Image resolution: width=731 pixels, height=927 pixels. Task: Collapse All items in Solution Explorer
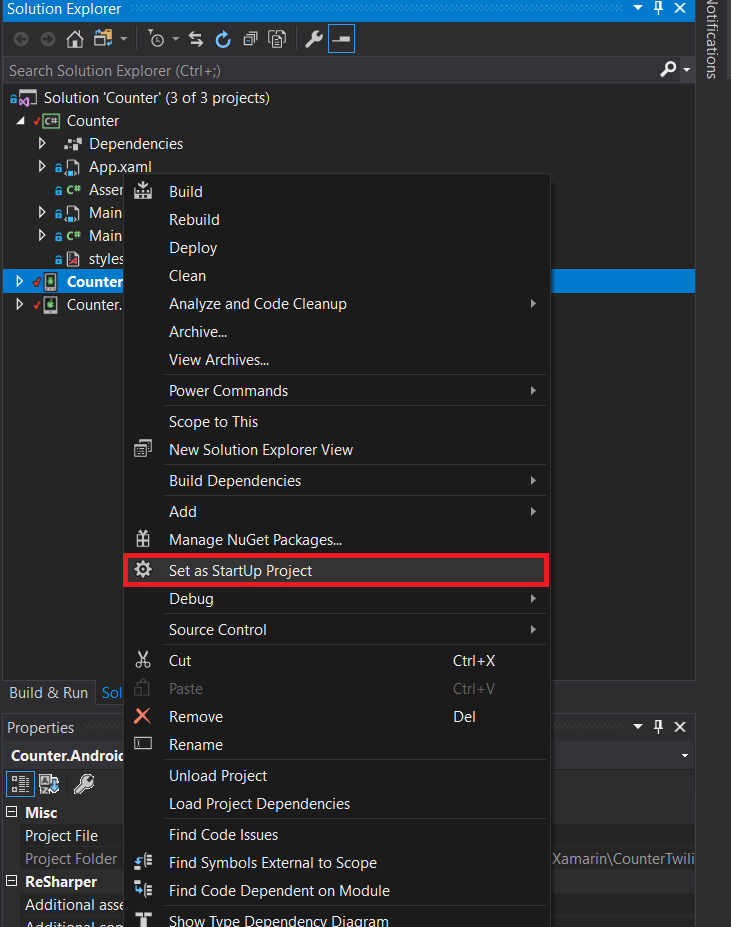251,39
